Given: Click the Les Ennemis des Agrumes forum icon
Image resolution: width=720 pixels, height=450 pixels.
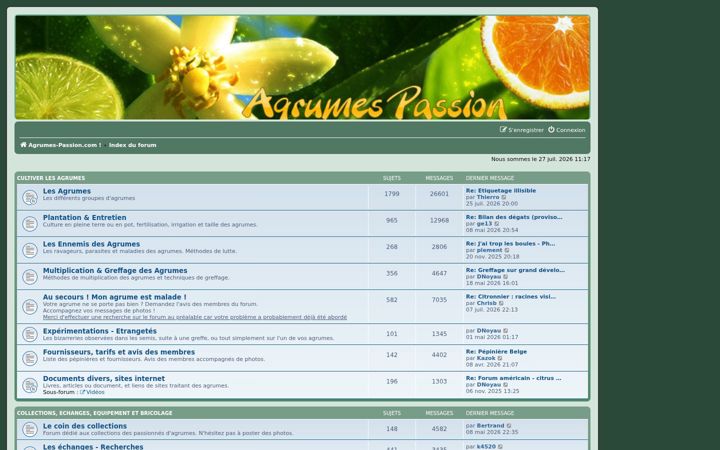Looking at the screenshot, I should [30, 250].
